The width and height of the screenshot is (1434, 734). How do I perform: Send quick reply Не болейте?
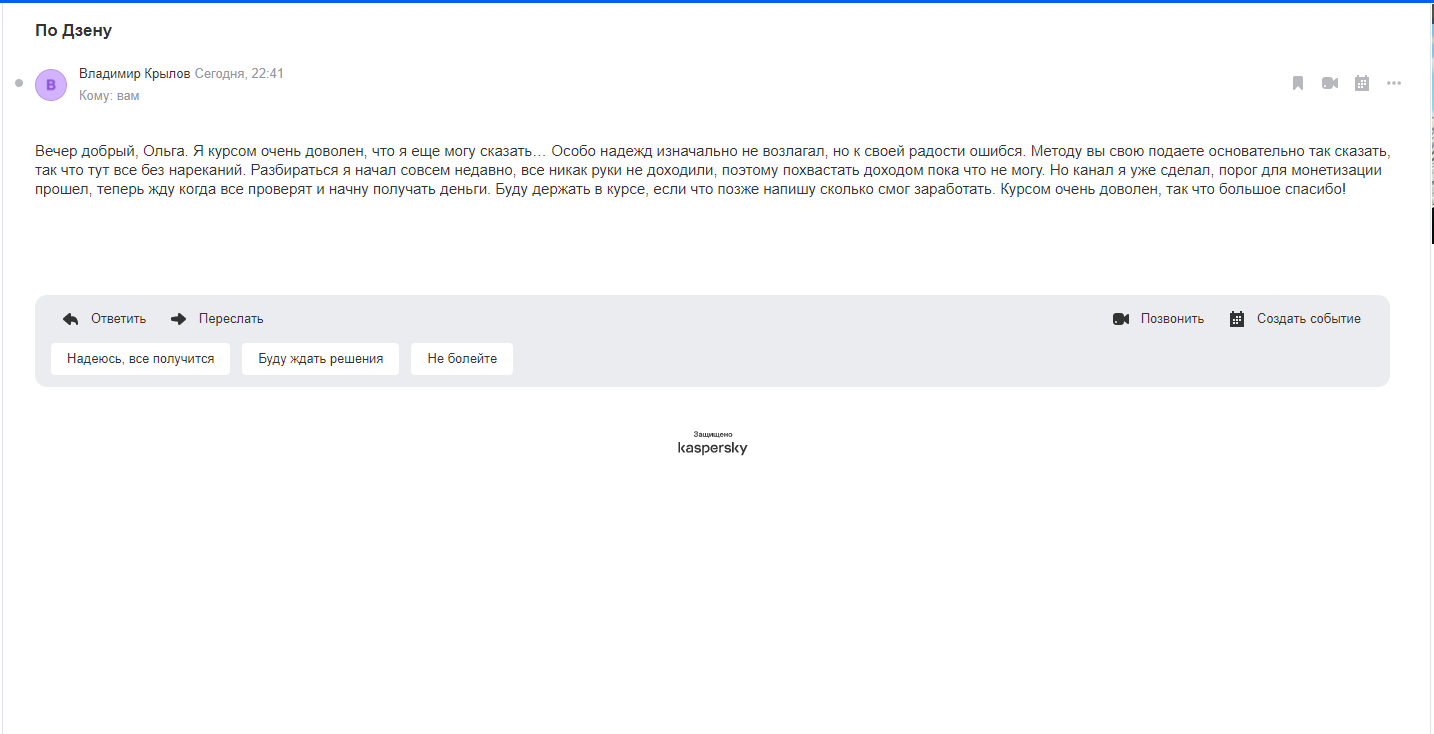(461, 358)
